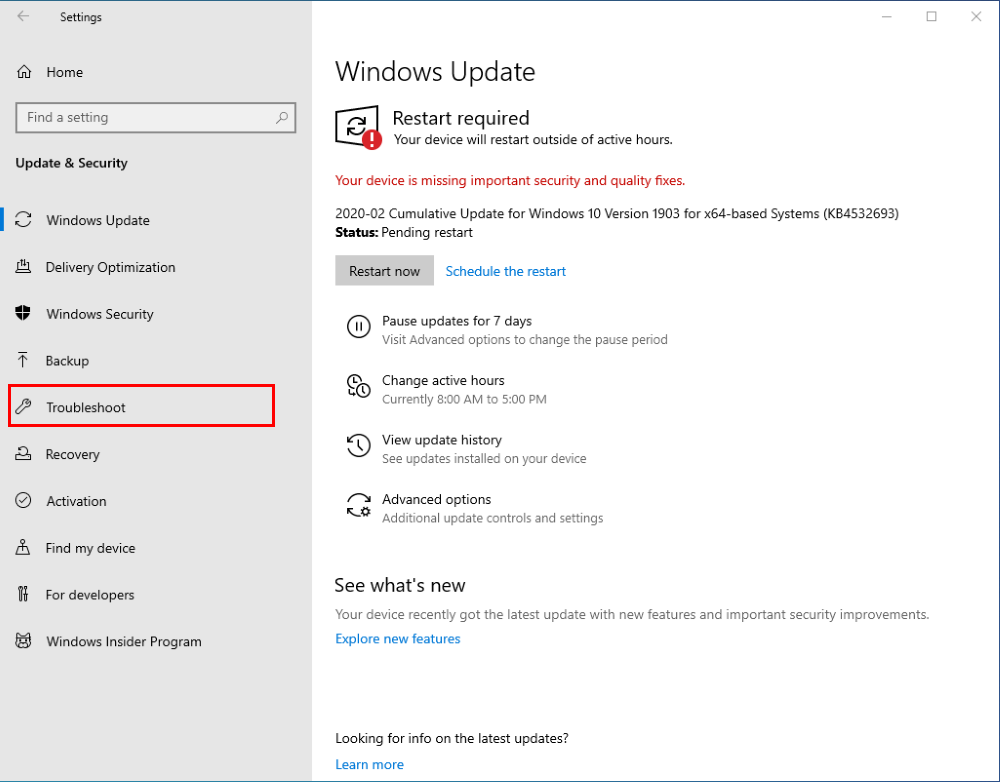Click the restart required status icon
Screen dimensions: 1000x782
(358, 128)
